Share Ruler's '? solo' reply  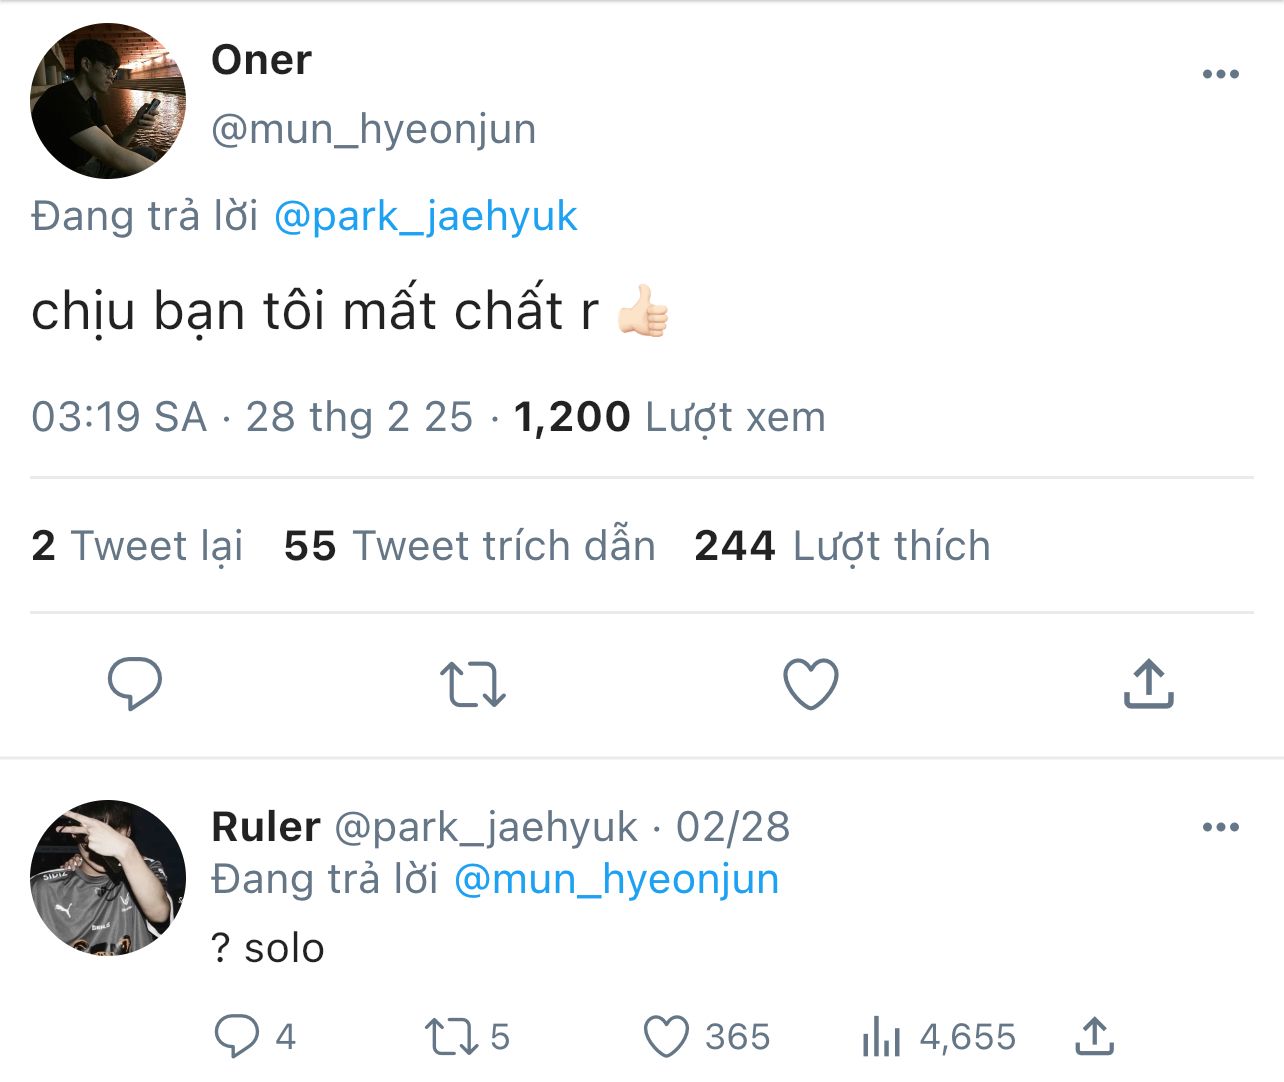click(x=1094, y=1036)
